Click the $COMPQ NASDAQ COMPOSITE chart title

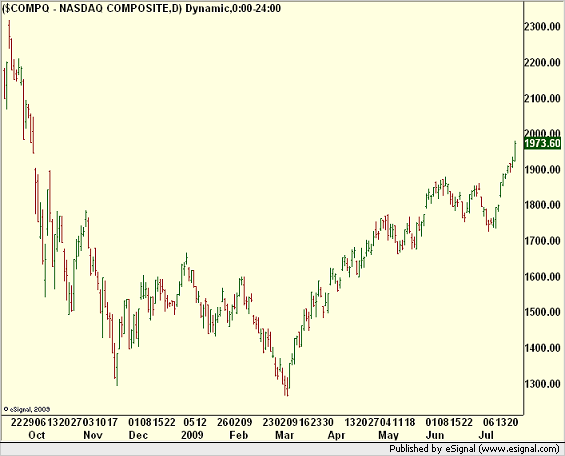[141, 8]
